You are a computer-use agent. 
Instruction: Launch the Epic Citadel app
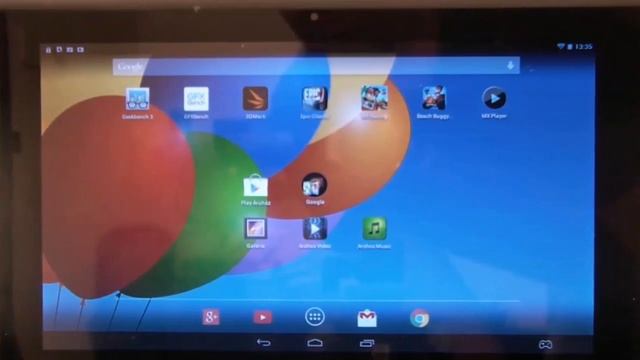pyautogui.click(x=315, y=99)
